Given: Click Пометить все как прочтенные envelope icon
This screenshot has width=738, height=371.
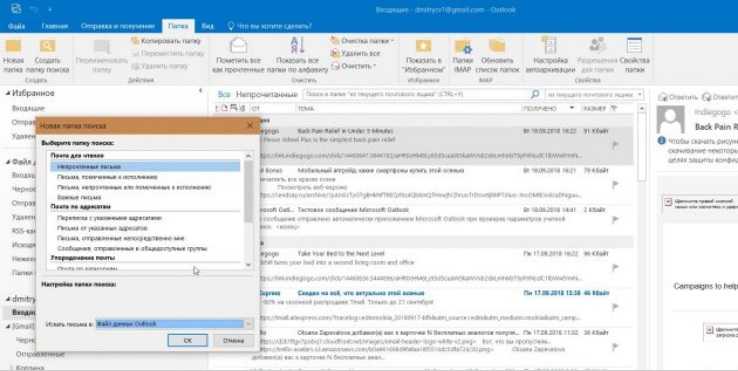Looking at the screenshot, I should point(238,46).
